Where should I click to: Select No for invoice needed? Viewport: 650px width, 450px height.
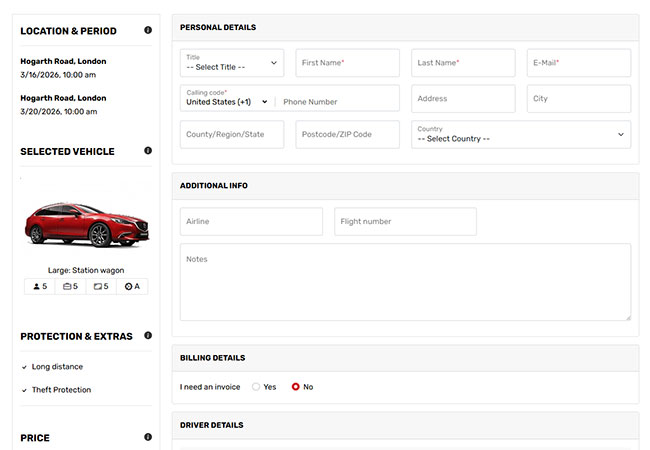(296, 387)
